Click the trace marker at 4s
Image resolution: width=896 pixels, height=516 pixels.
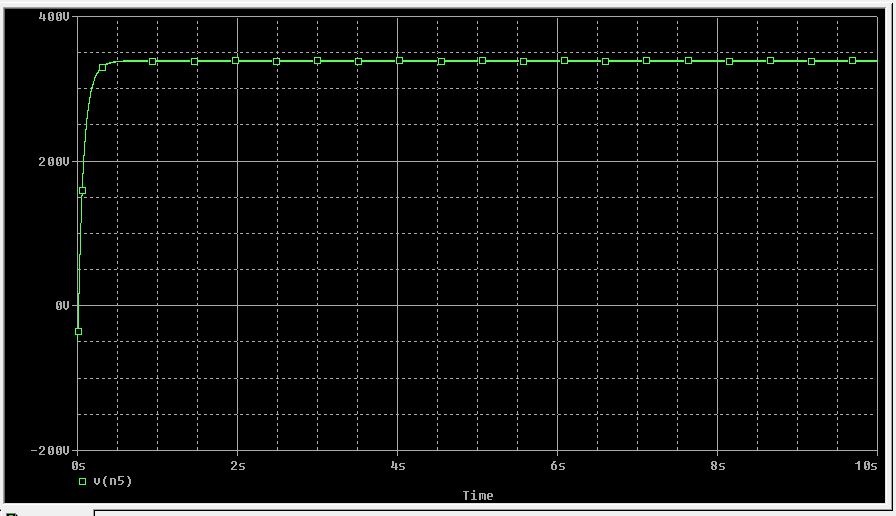coord(400,61)
